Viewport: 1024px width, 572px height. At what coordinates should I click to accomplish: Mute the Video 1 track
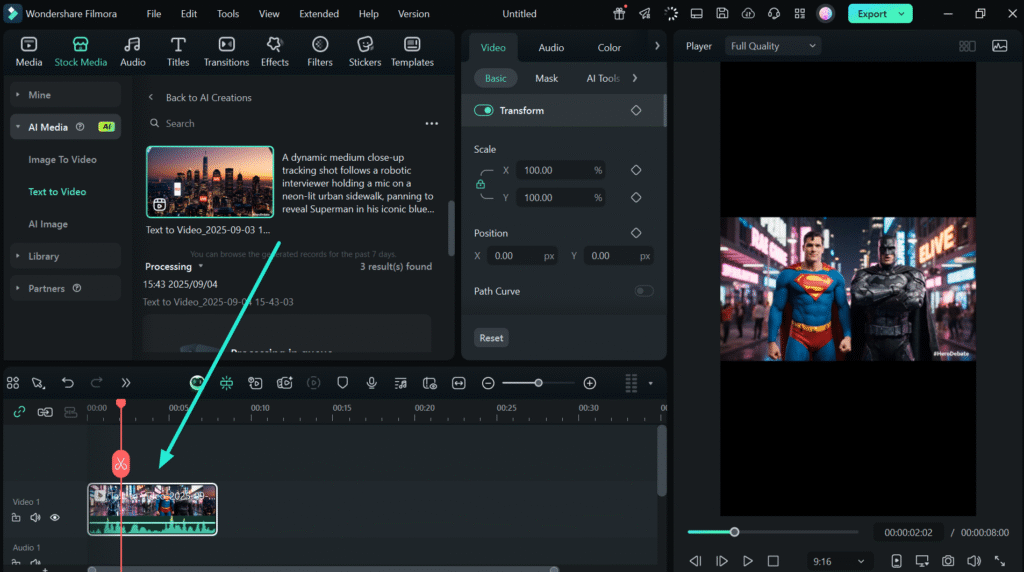tap(35, 517)
